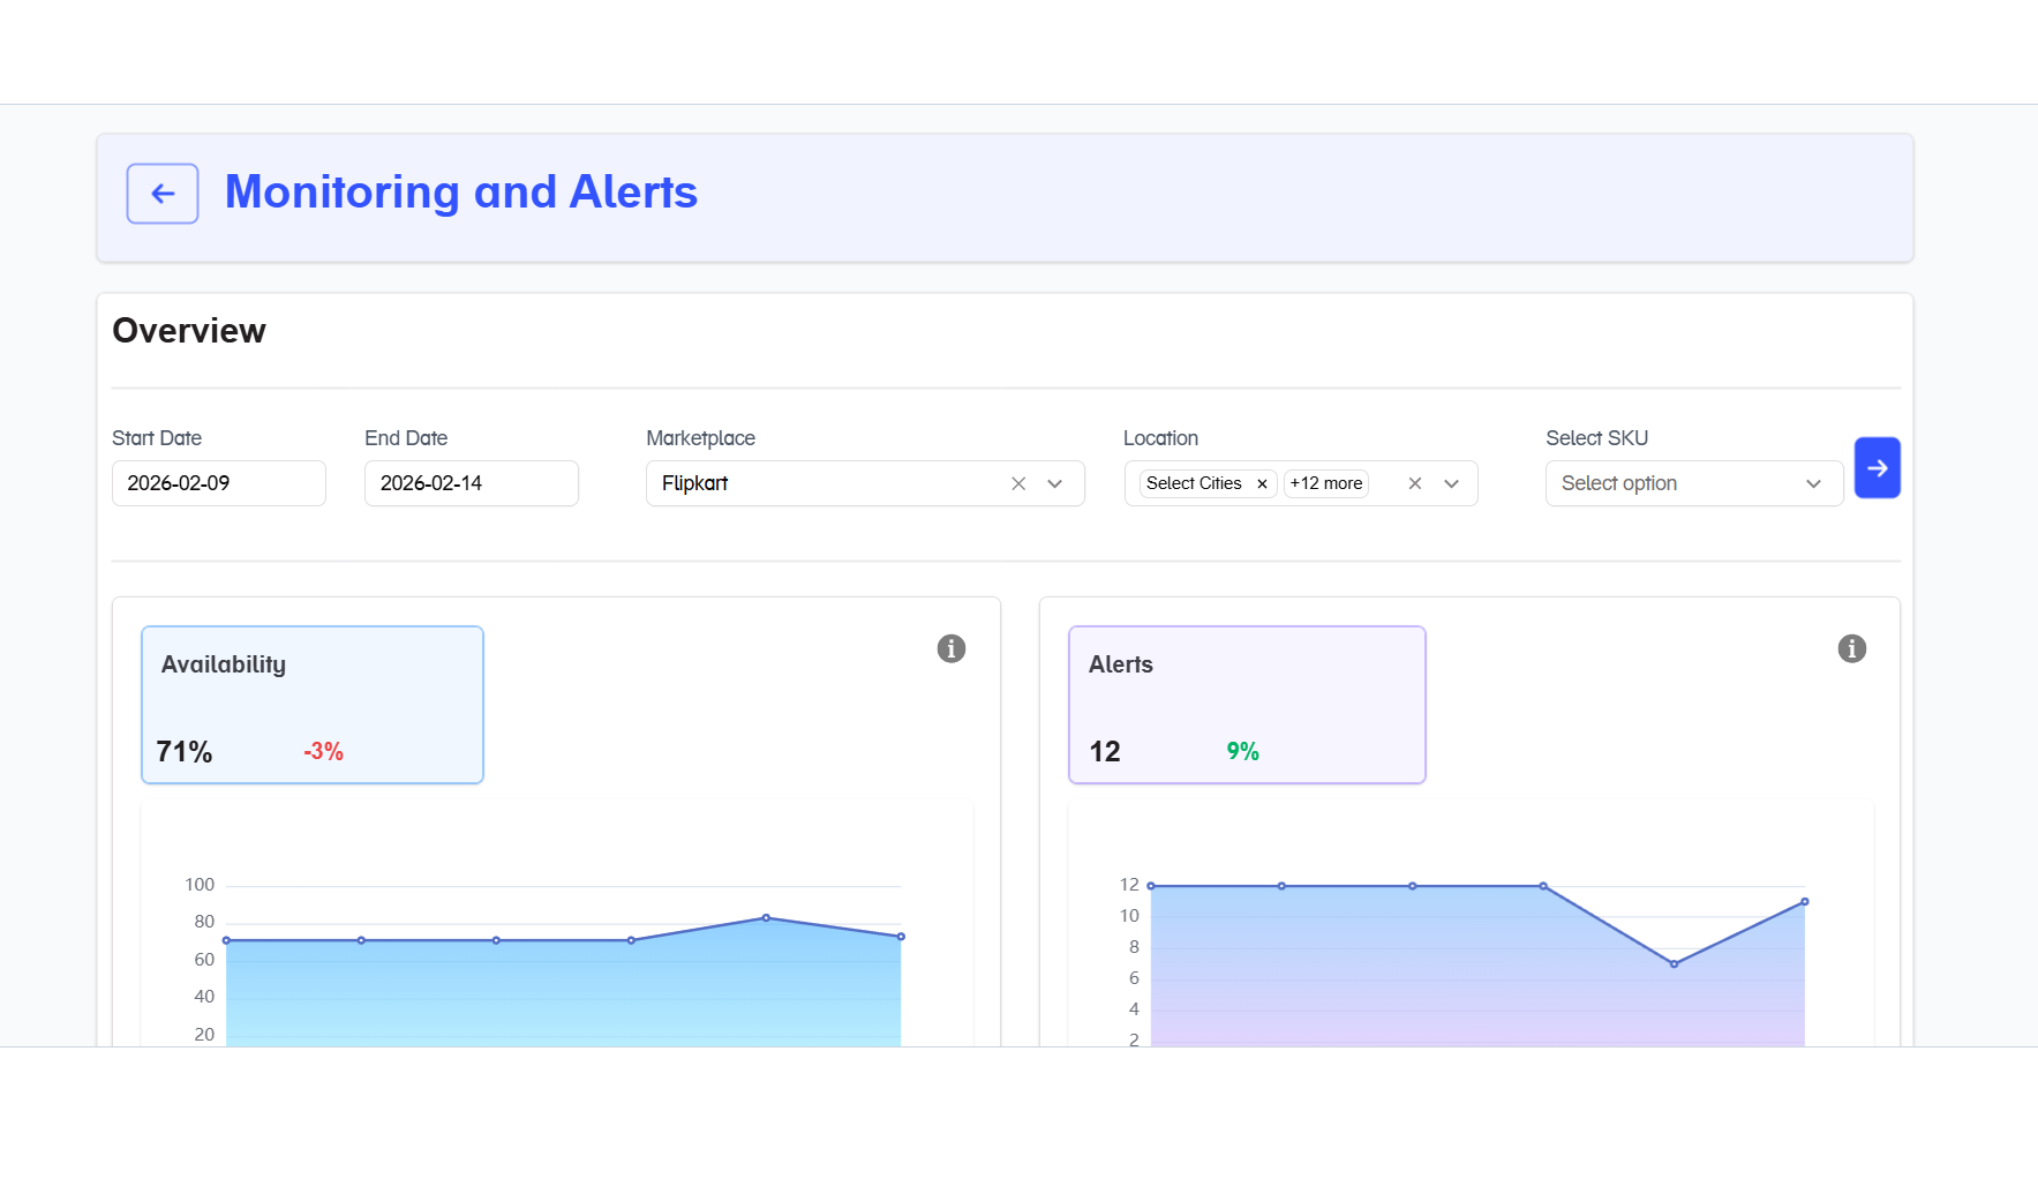This screenshot has width=2038, height=1190.
Task: Click the +12 more locations chip
Action: 1325,484
